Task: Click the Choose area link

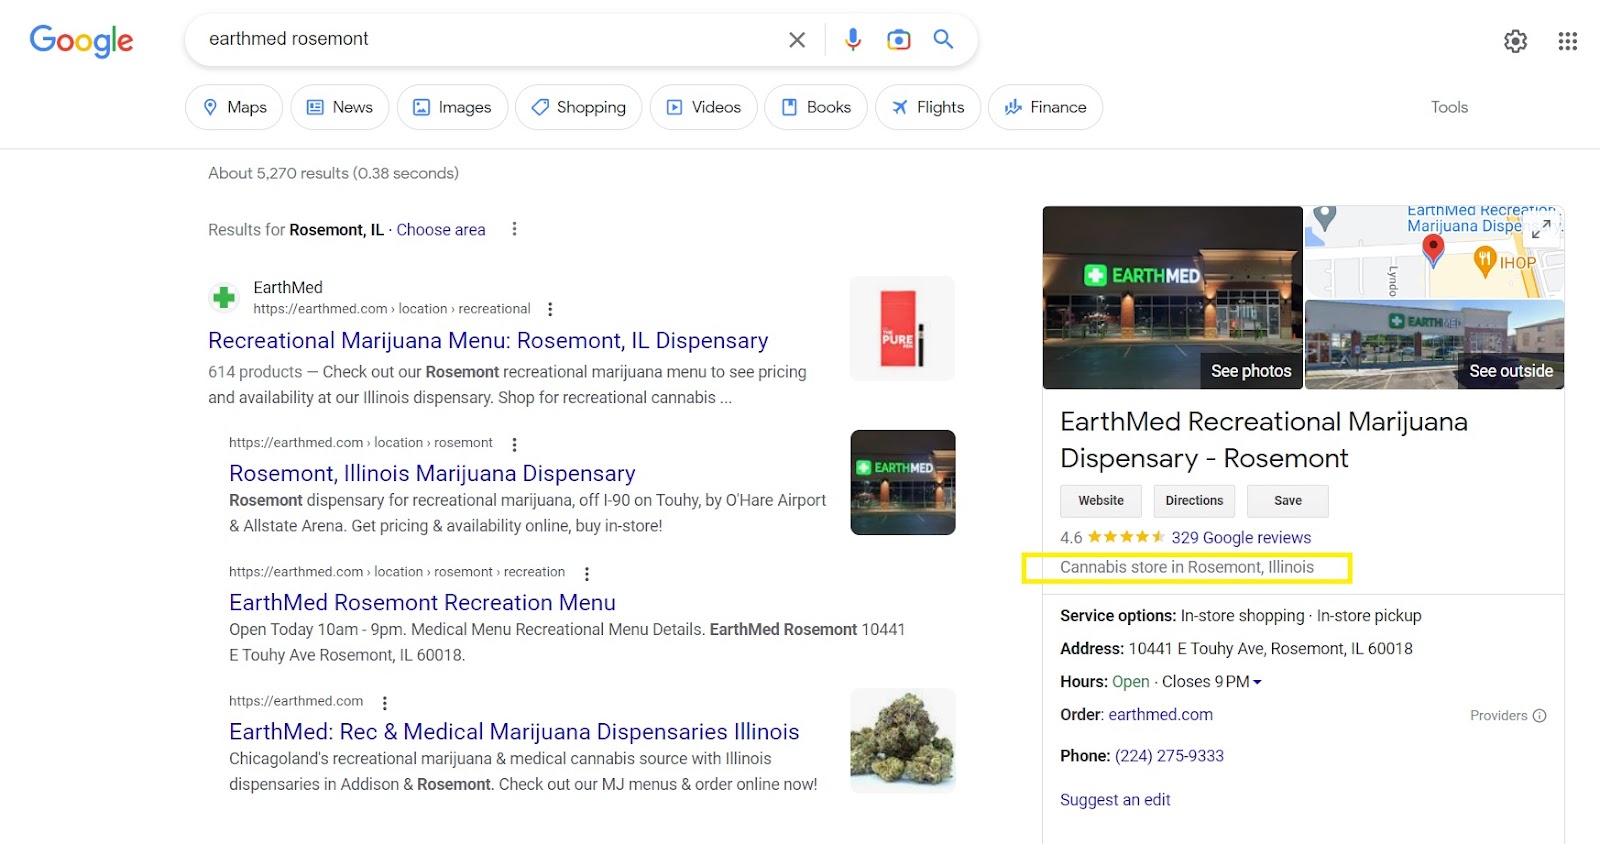Action: [441, 230]
